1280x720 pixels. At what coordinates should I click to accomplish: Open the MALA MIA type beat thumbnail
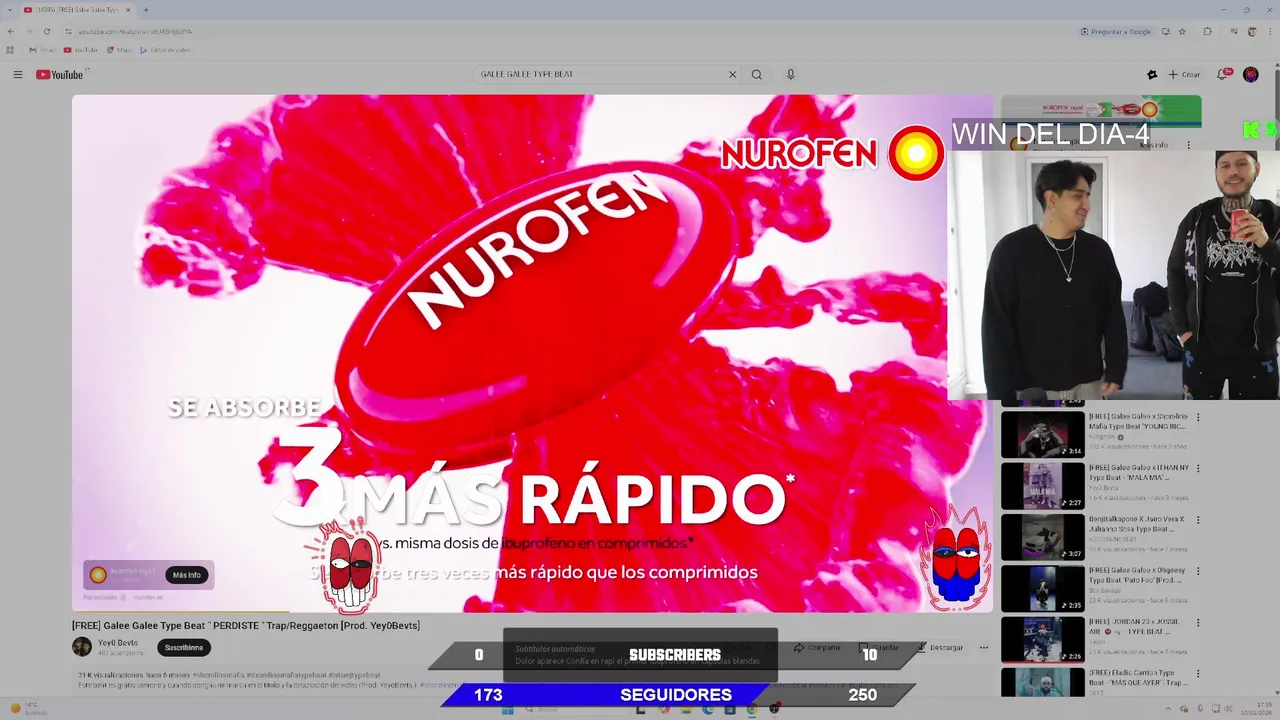[1043, 486]
